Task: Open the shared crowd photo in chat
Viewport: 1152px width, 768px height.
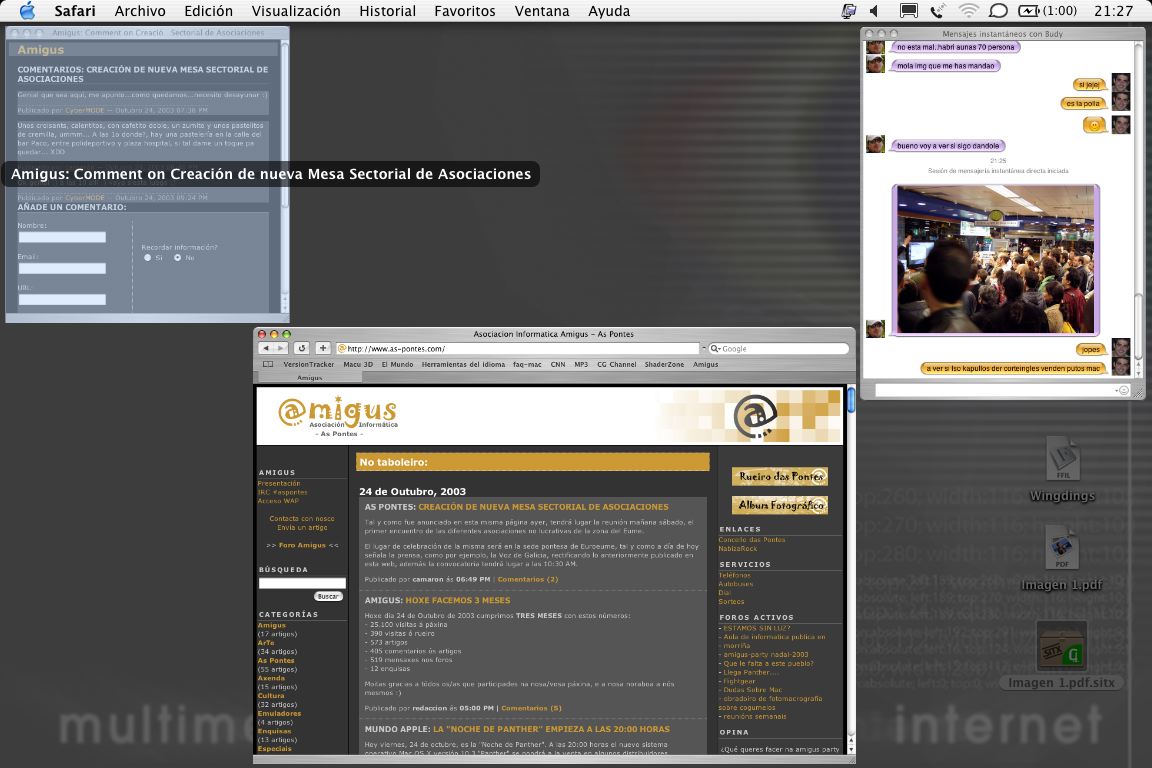Action: (x=996, y=259)
